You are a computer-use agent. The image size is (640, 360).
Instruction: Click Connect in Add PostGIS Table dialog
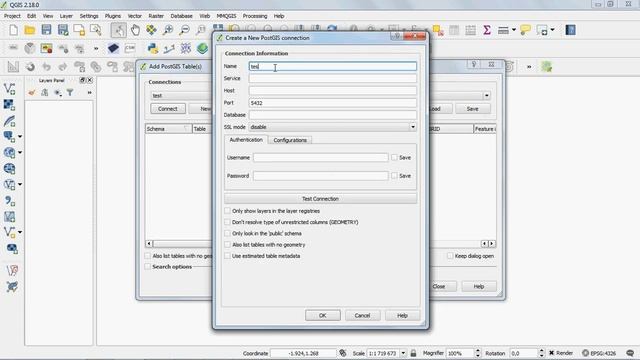(168, 109)
